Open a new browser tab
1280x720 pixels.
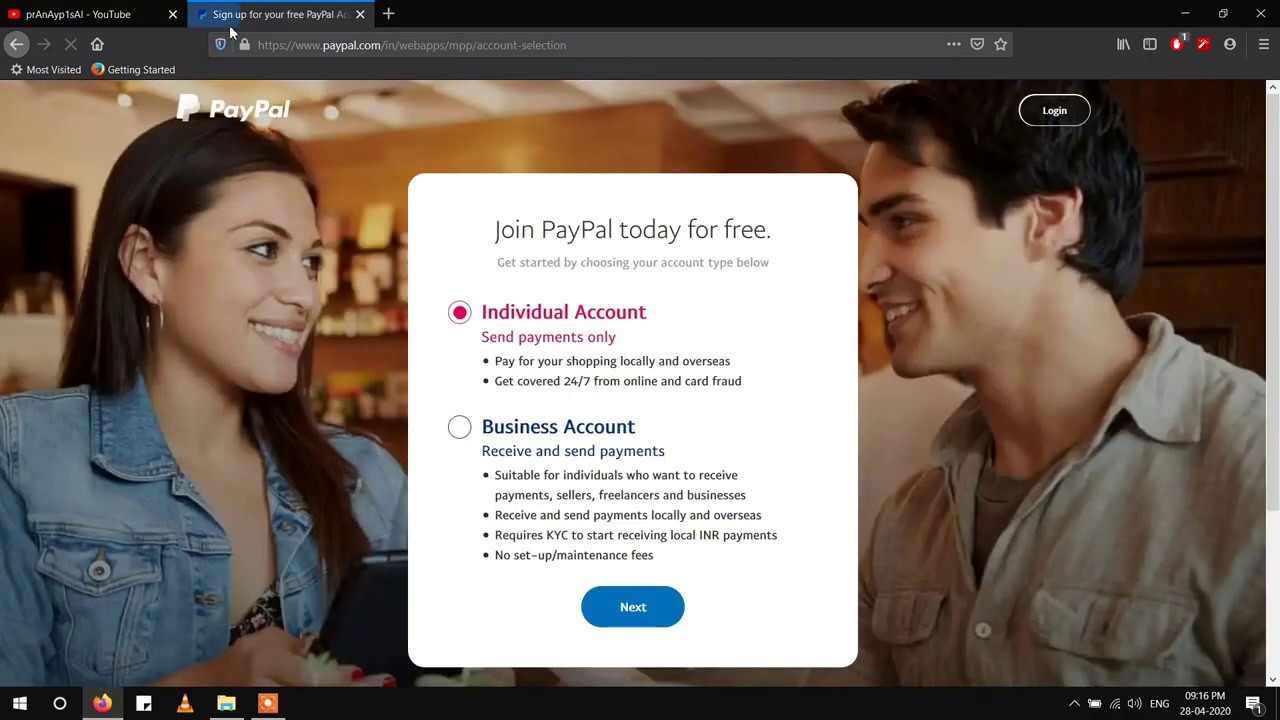[388, 14]
